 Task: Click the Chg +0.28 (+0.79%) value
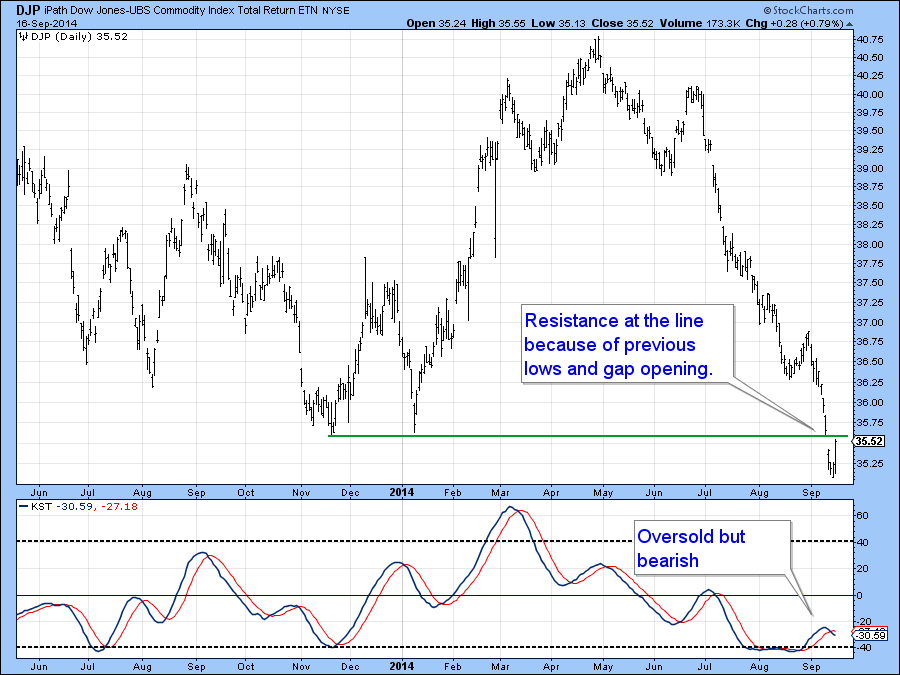click(x=794, y=24)
